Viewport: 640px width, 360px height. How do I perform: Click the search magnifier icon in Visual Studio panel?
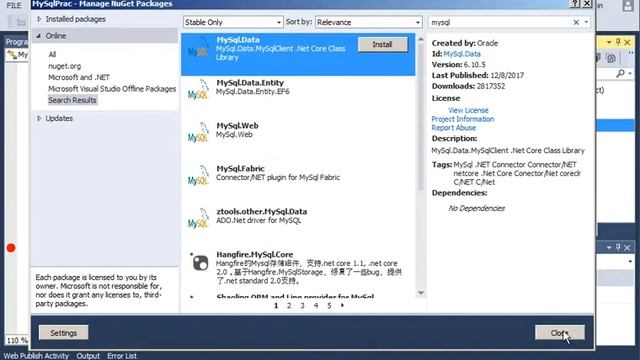(x=620, y=73)
